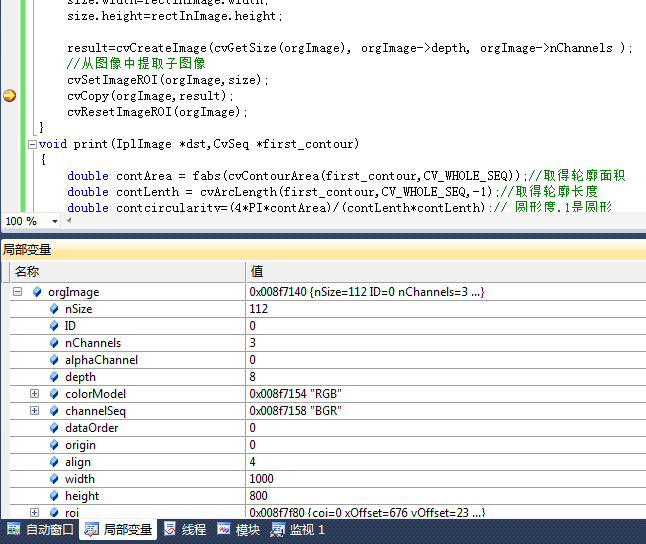Click the align field icon

(54, 462)
